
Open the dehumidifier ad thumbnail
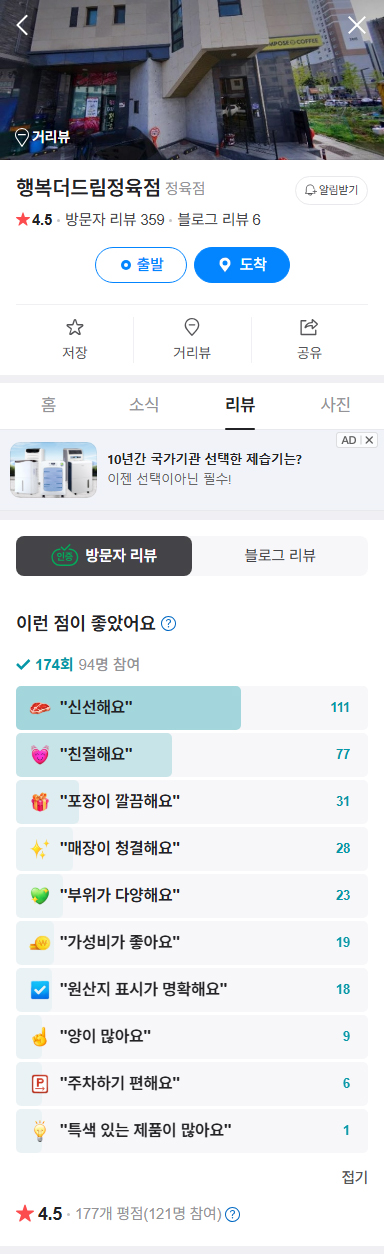click(x=53, y=470)
